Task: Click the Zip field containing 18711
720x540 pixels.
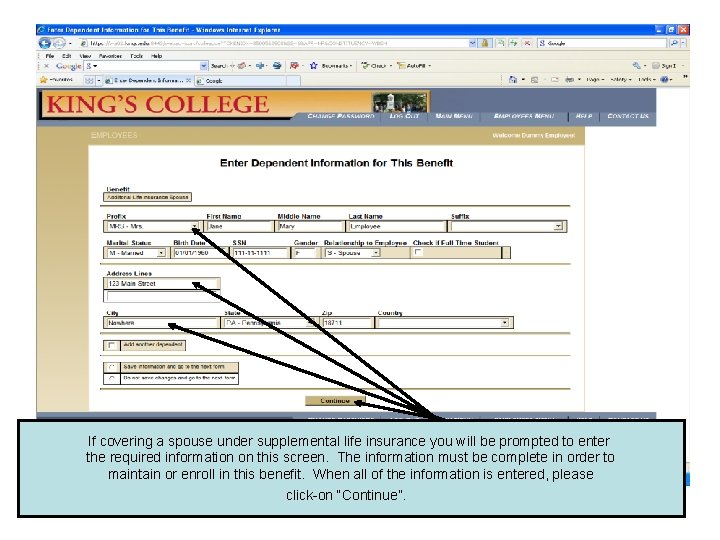Action: [x=348, y=323]
